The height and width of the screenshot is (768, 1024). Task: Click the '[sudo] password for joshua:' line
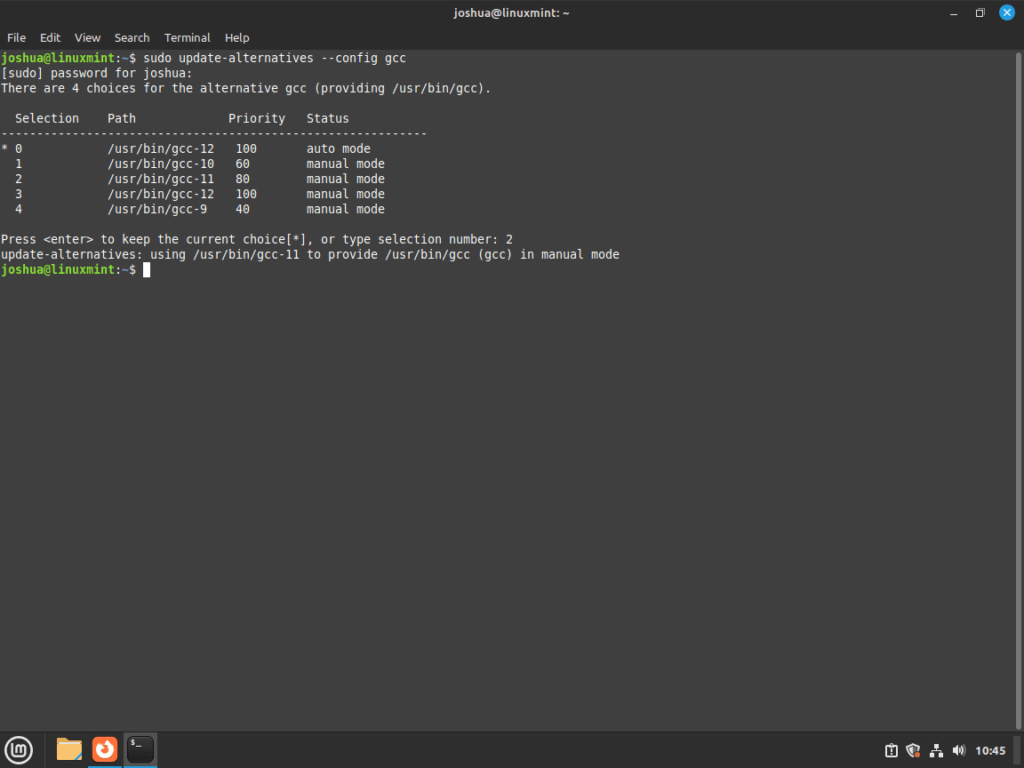pyautogui.click(x=97, y=73)
